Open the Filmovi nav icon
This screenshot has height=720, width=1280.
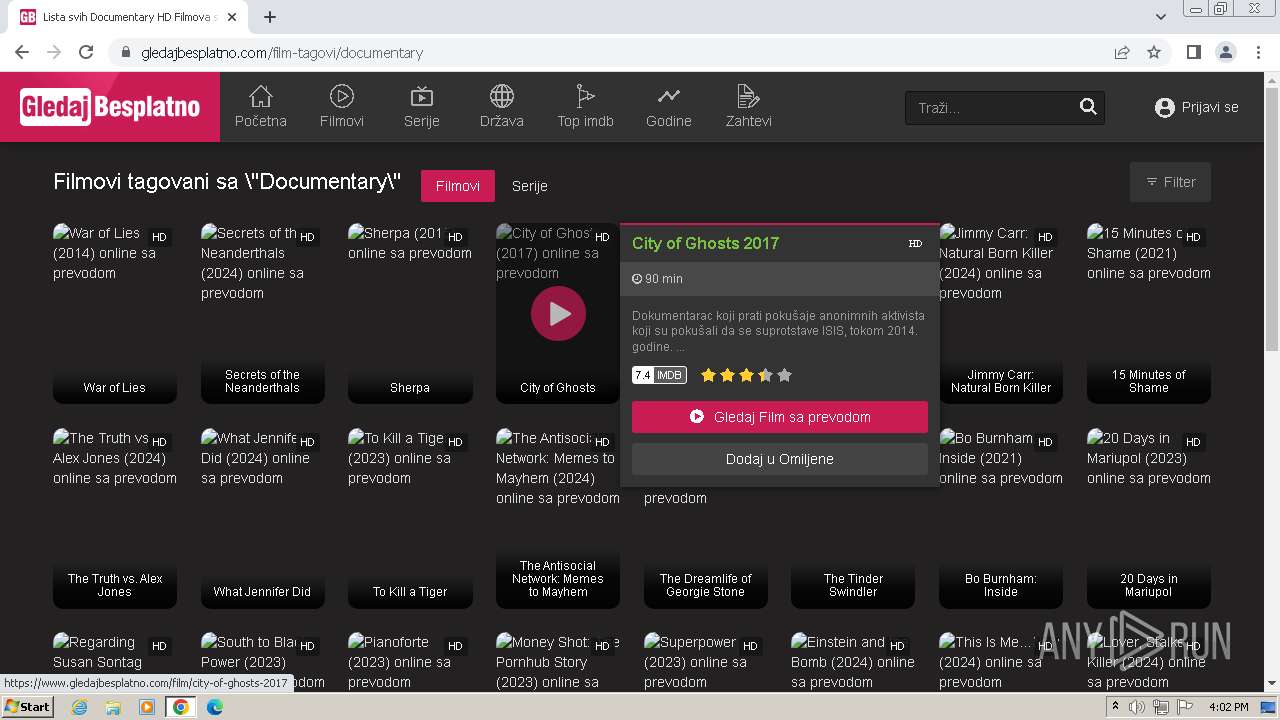tap(341, 96)
